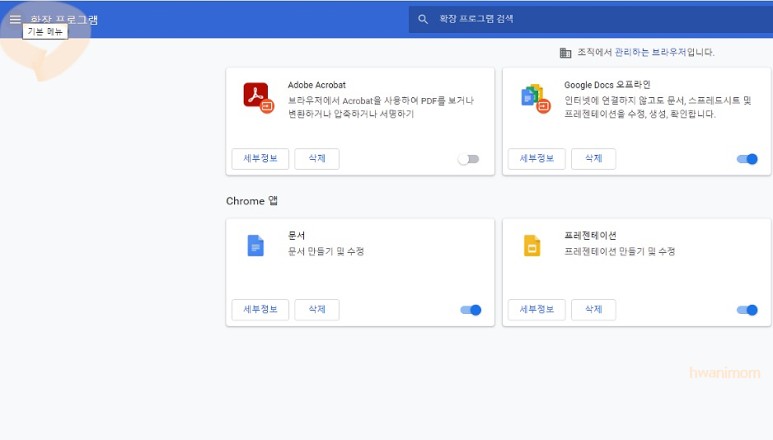Turn off the 문서 app toggle
The image size is (773, 440).
pos(470,310)
